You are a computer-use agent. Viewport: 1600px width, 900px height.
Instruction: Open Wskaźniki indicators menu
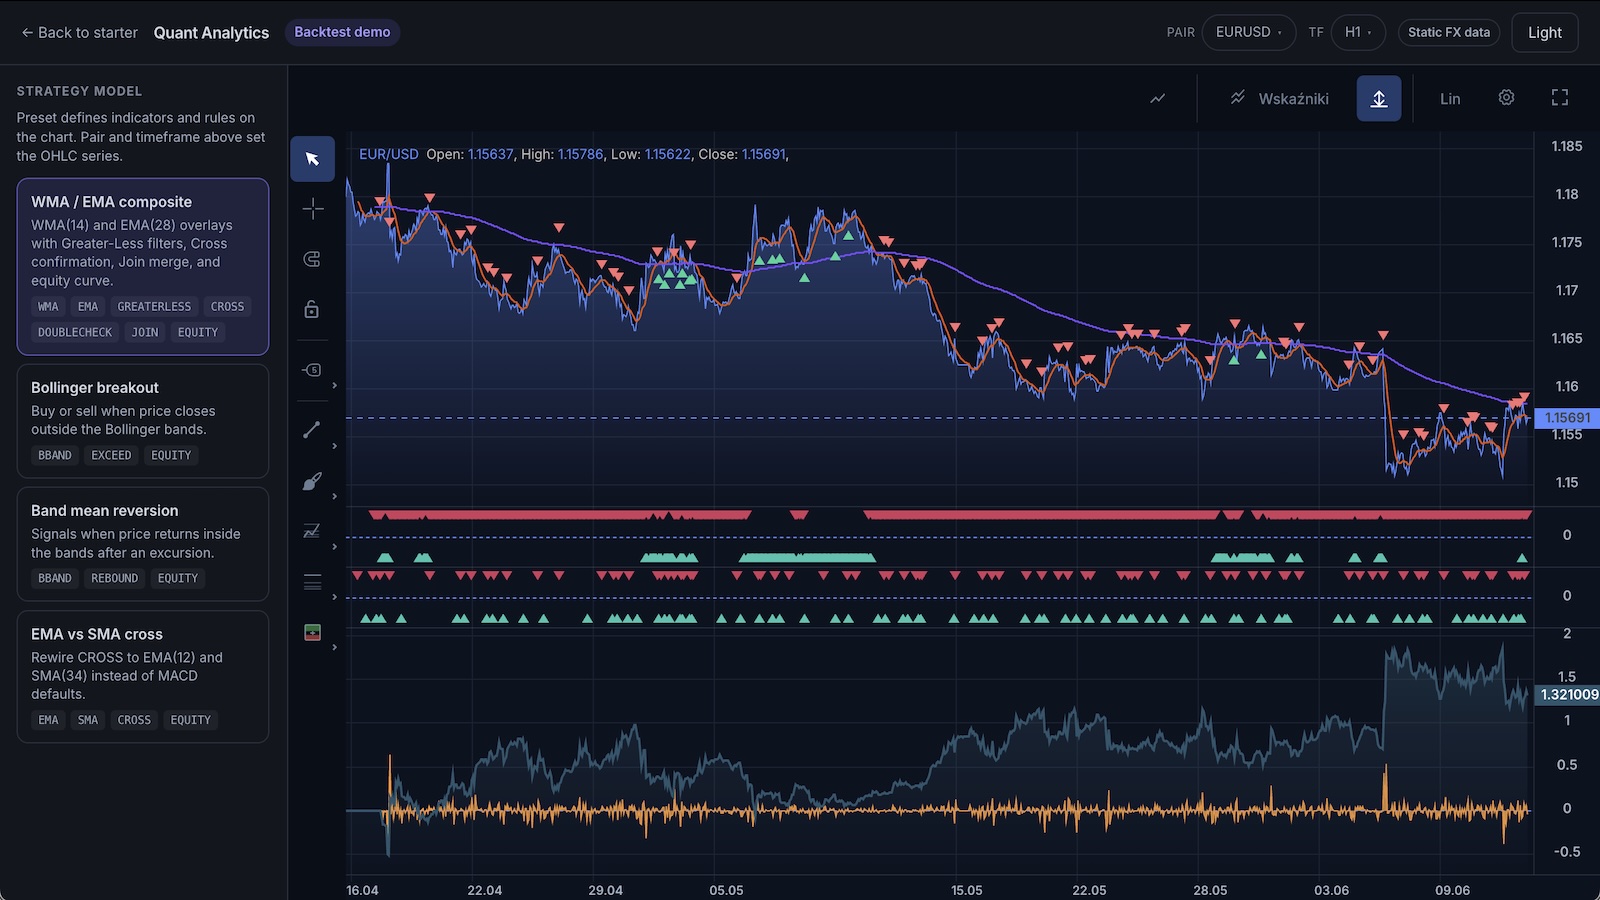click(x=1279, y=98)
